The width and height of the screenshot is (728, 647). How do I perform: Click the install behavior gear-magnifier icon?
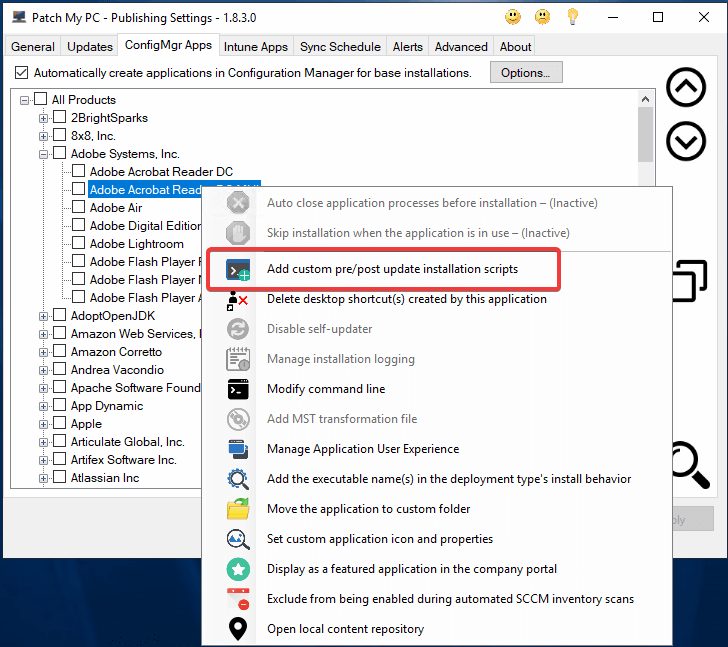[238, 479]
